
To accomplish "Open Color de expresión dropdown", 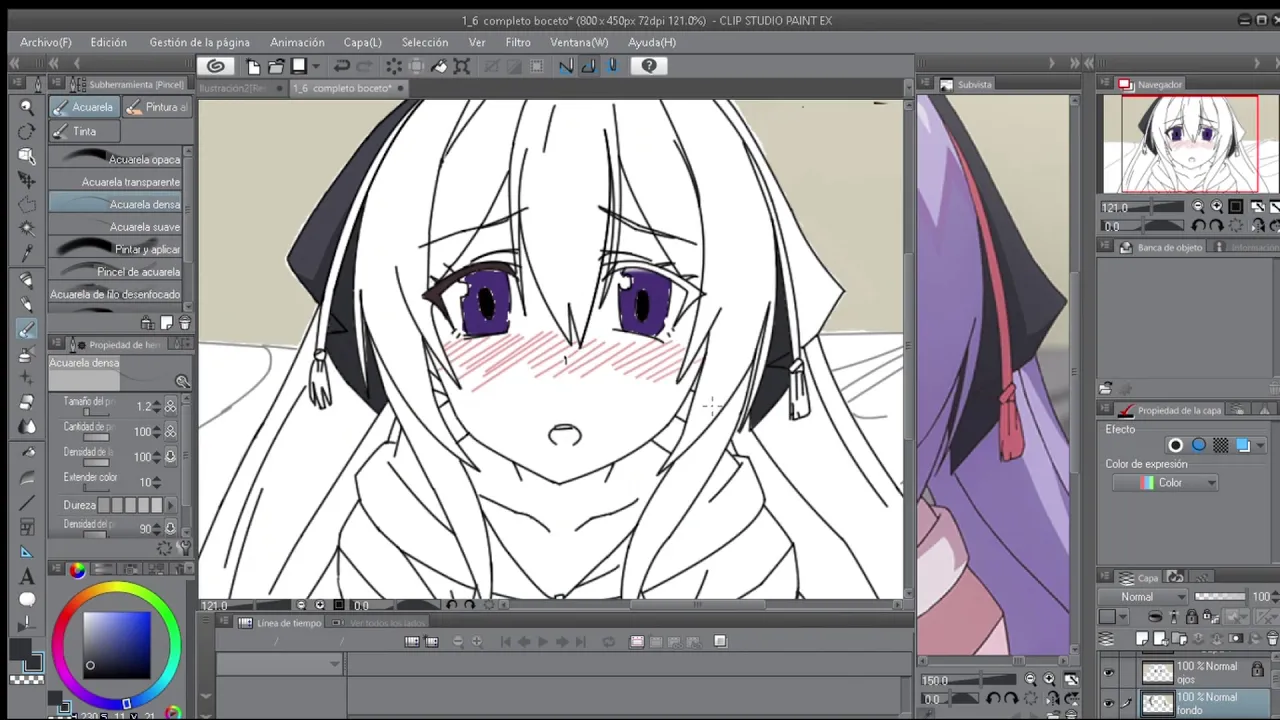I will click(x=1165, y=483).
